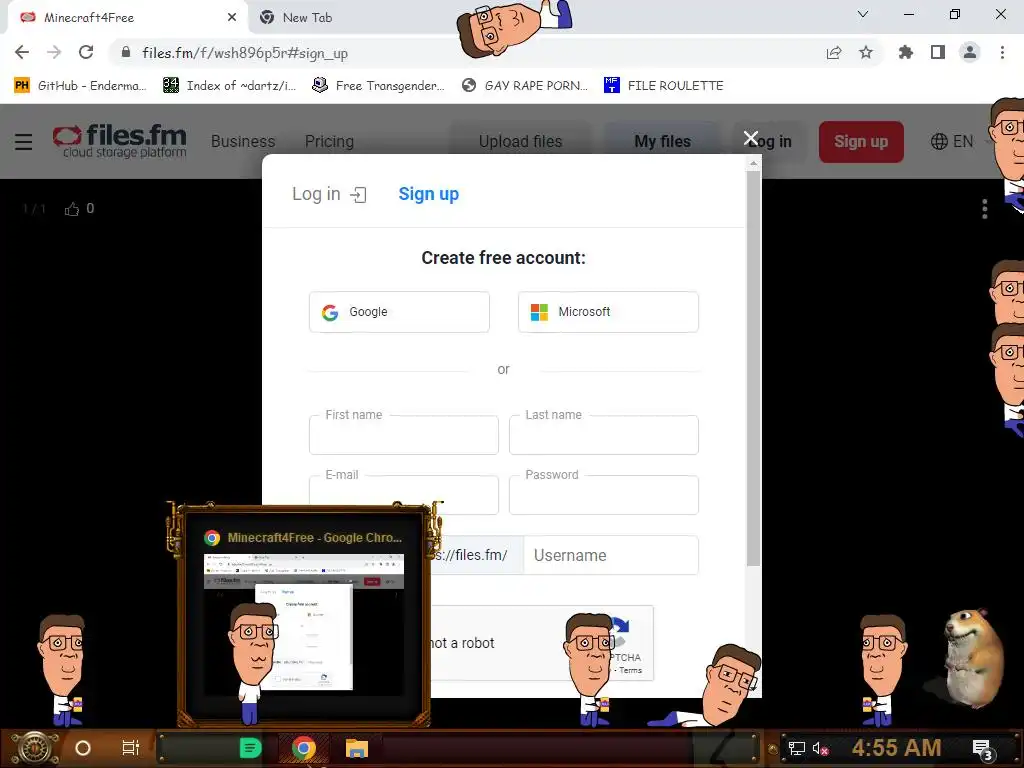Toggle the Chrome side panel icon
This screenshot has height=768, width=1024.
tap(938, 52)
